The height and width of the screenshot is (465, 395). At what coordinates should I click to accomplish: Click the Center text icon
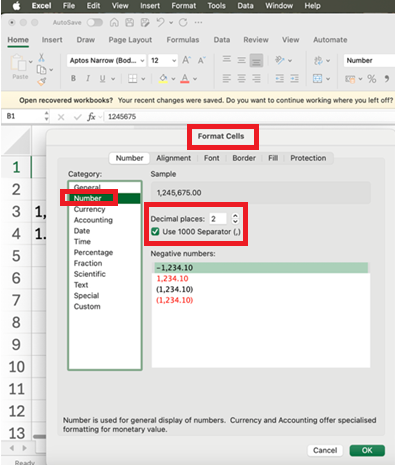click(241, 79)
